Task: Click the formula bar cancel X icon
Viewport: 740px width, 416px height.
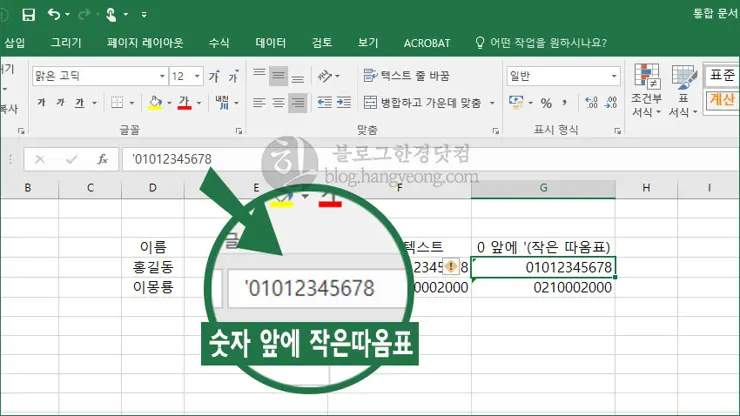Action: coord(40,160)
